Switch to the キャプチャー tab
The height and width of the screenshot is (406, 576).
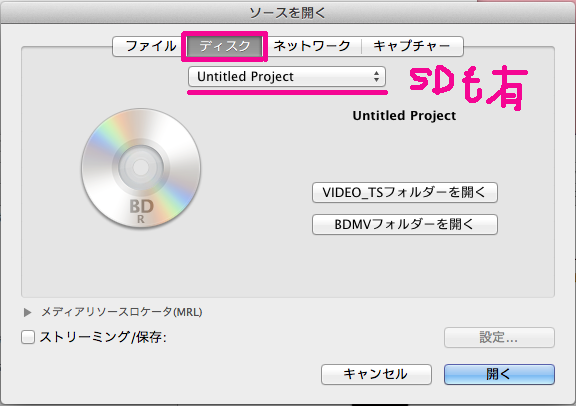click(x=412, y=46)
